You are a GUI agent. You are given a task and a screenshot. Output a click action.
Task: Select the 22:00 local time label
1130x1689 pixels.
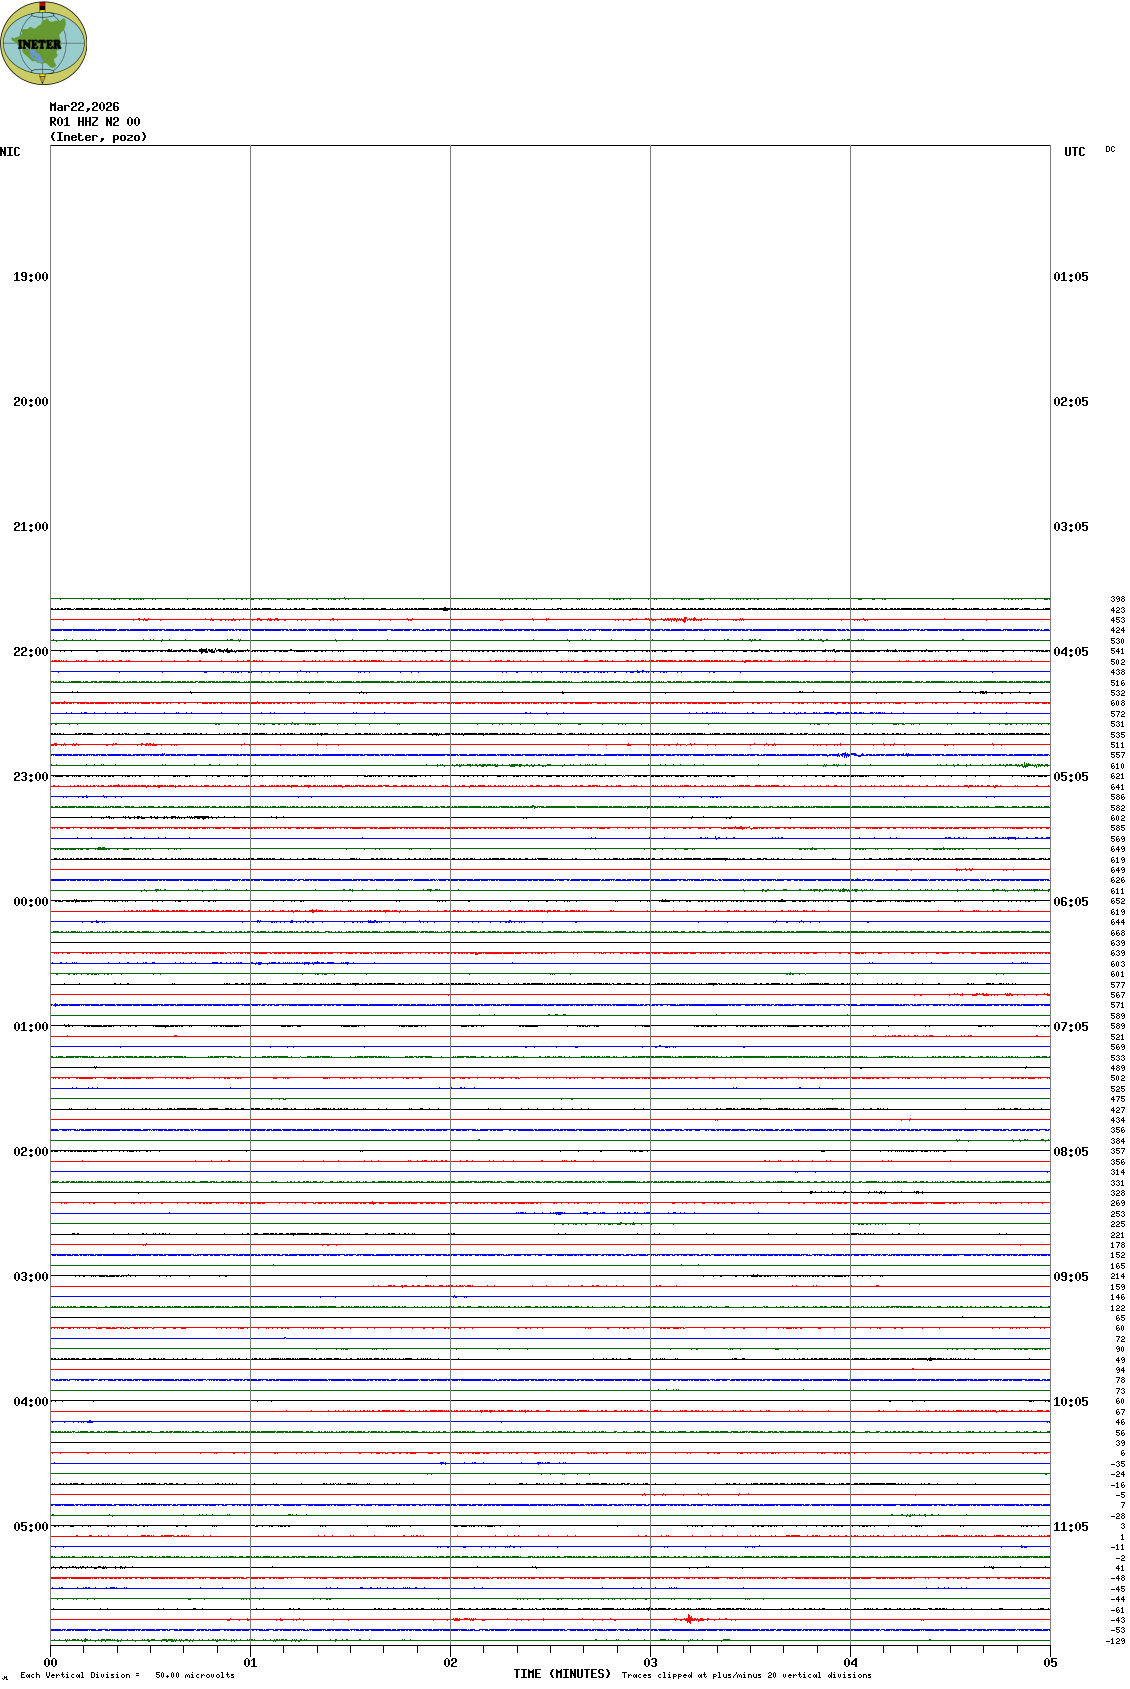click(30, 652)
